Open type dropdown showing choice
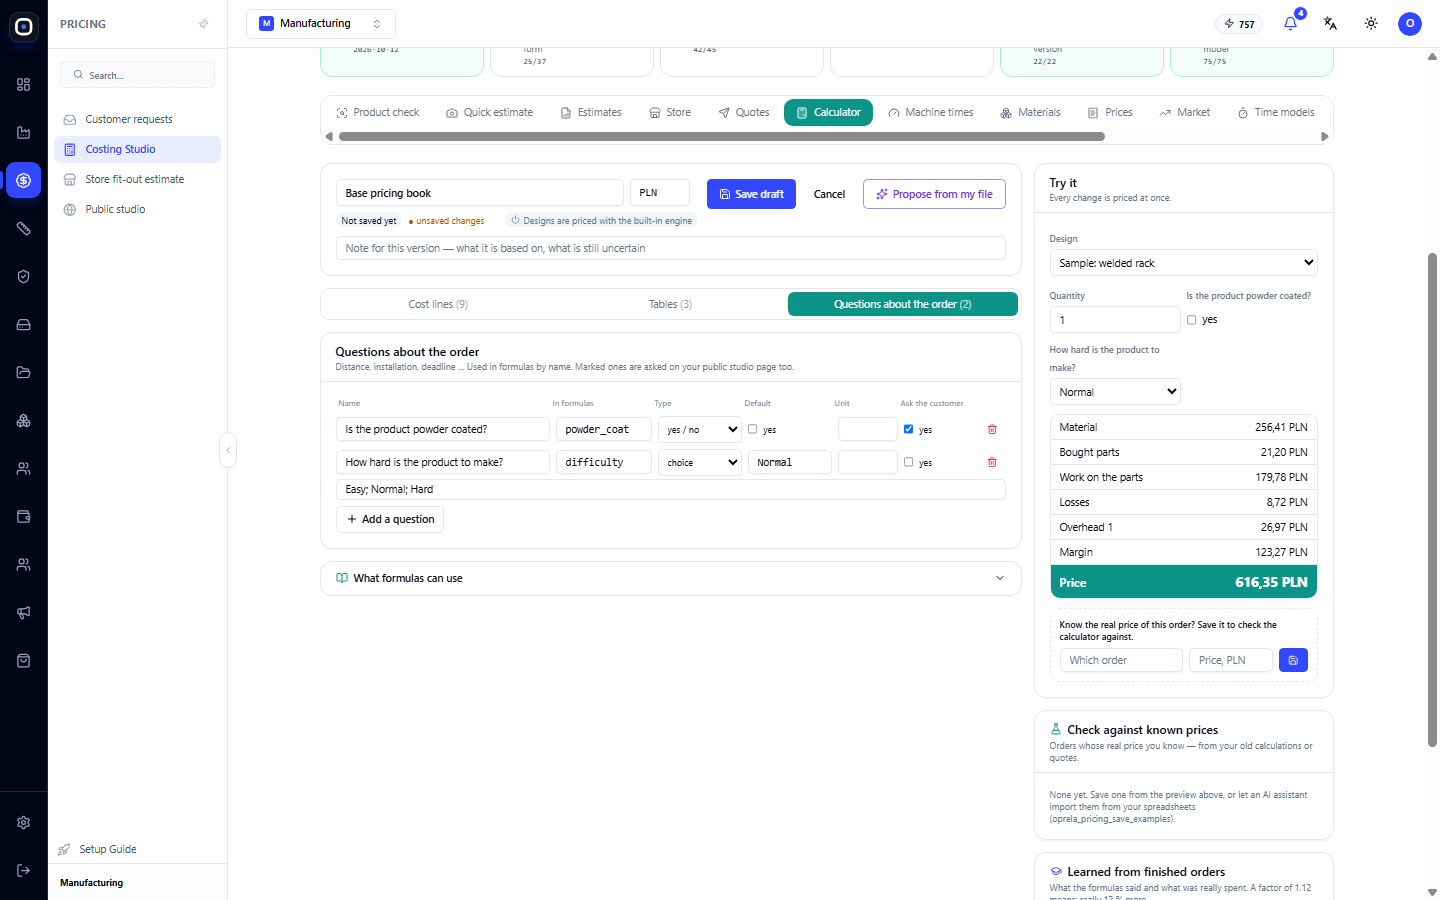This screenshot has height=900, width=1440. 700,462
